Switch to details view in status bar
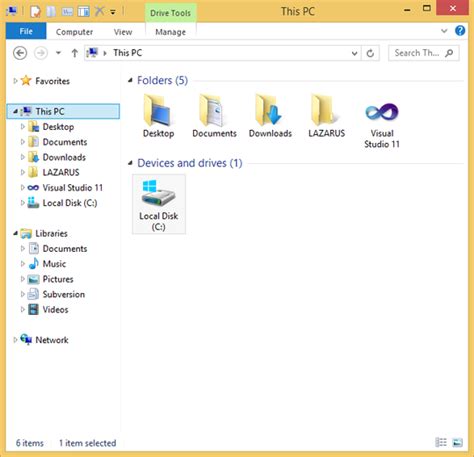The height and width of the screenshot is (457, 474). click(x=441, y=443)
